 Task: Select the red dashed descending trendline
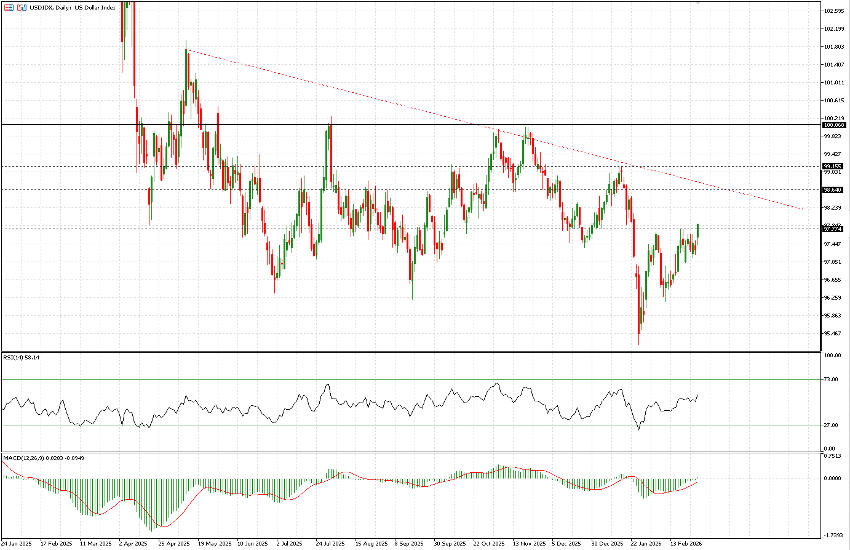pyautogui.click(x=400, y=105)
